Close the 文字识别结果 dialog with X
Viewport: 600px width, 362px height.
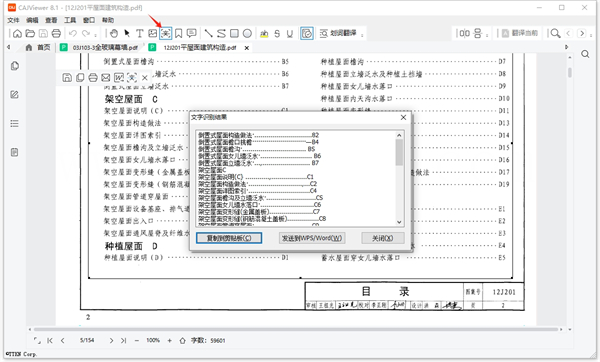coord(403,117)
